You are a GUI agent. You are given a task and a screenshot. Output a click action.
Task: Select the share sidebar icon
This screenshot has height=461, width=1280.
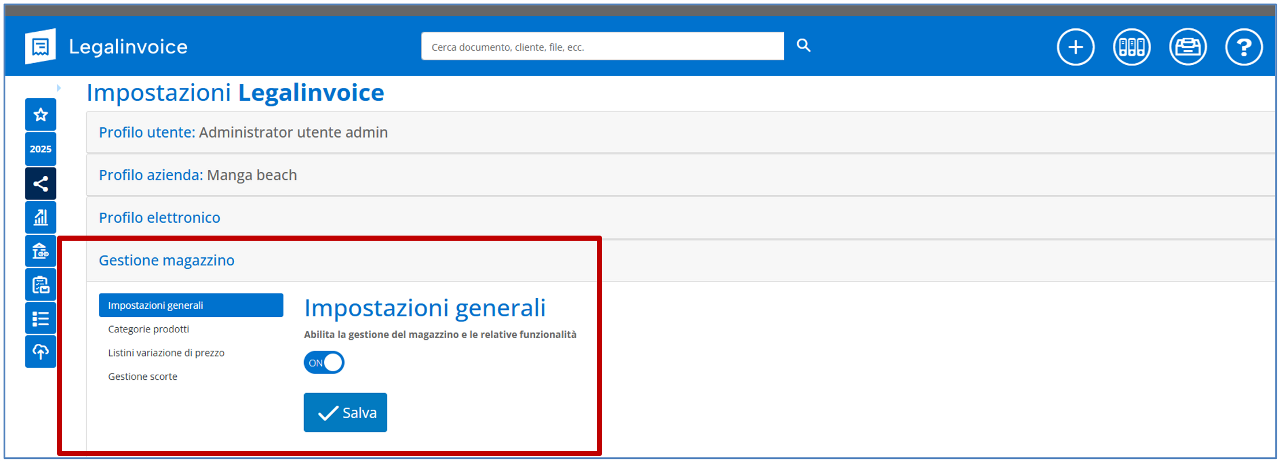[x=41, y=183]
